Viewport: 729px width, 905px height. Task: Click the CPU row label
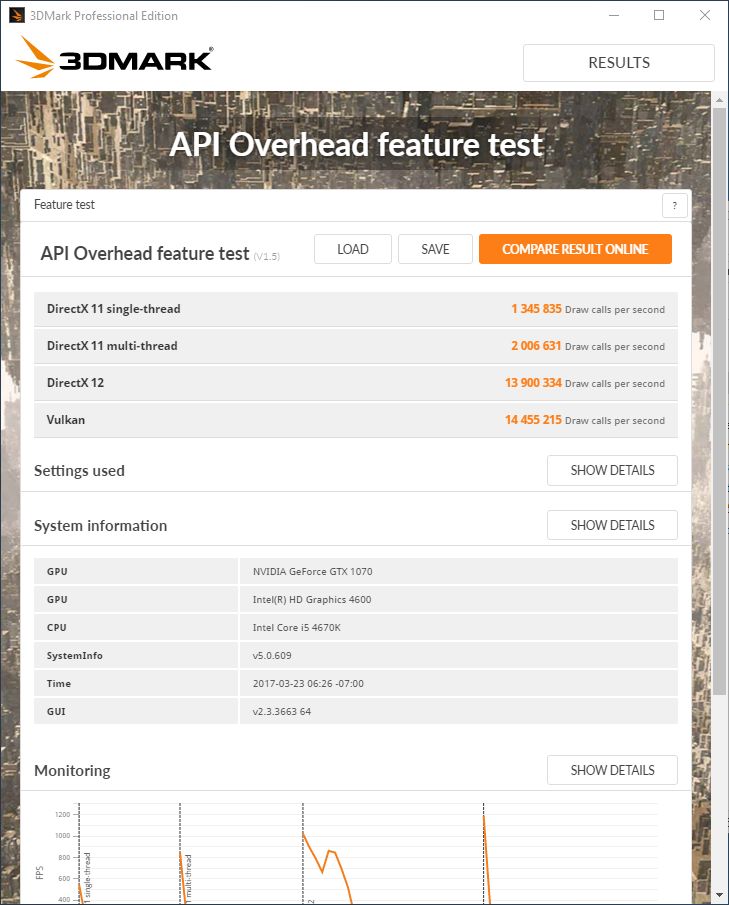click(57, 627)
